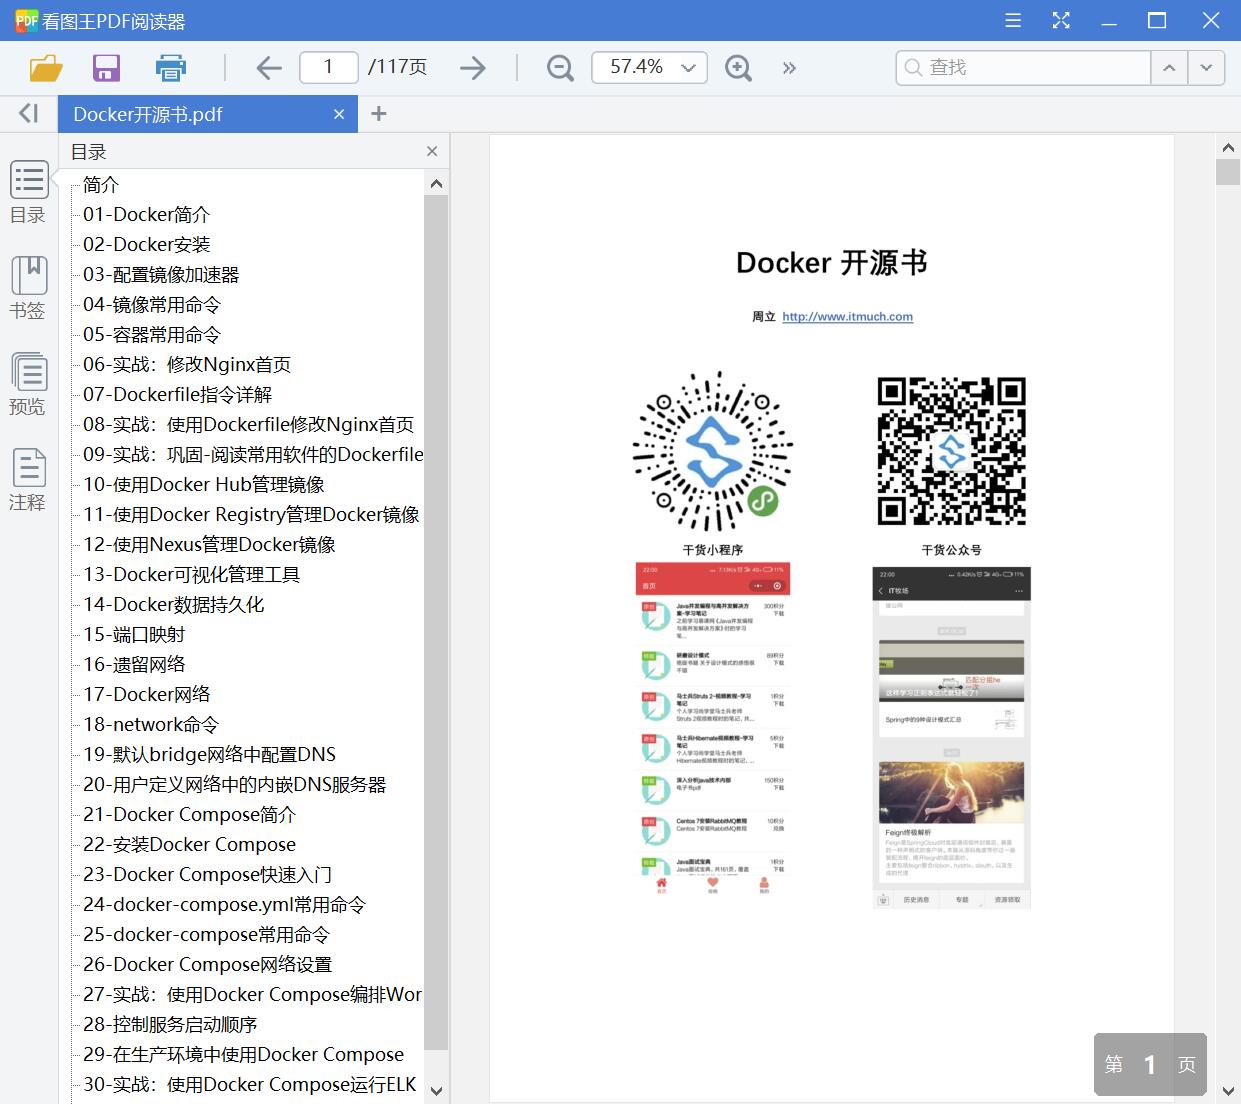Click document scrollbar up arrow
The width and height of the screenshot is (1241, 1104).
tap(1228, 148)
